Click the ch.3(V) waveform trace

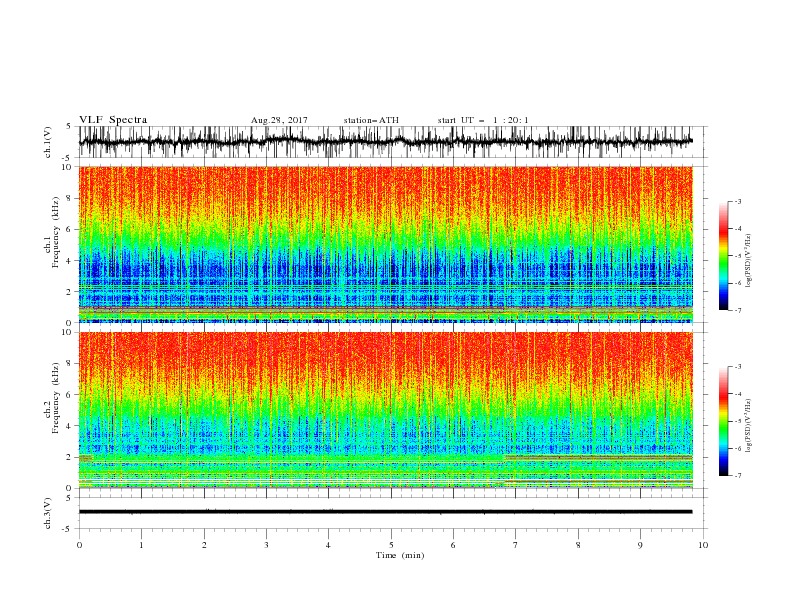click(x=385, y=512)
